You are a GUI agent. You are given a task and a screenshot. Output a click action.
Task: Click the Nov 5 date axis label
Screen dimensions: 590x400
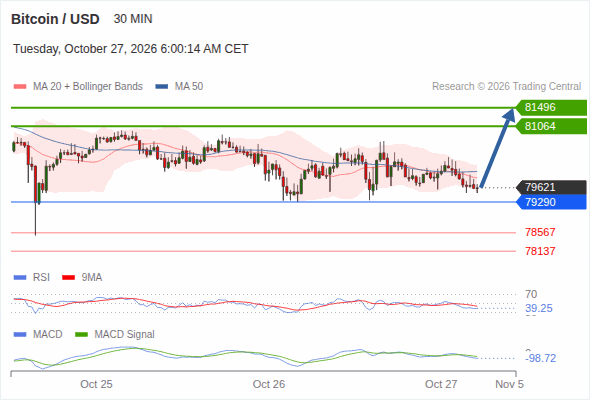pyautogui.click(x=509, y=384)
